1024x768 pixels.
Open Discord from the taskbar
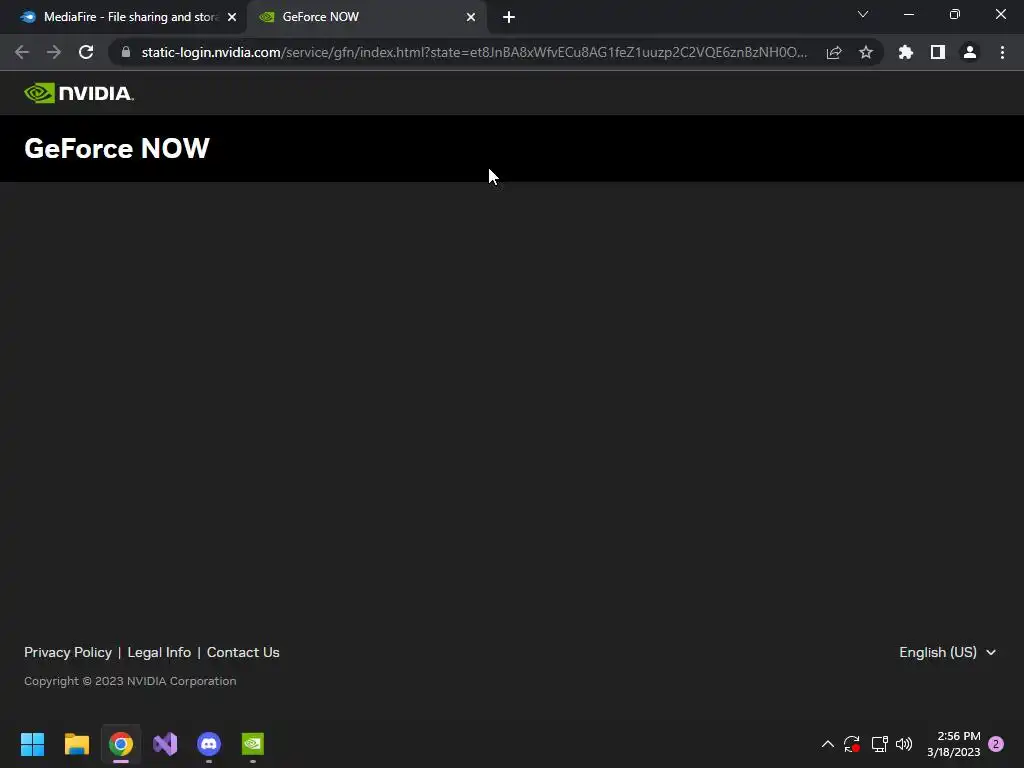coord(209,744)
